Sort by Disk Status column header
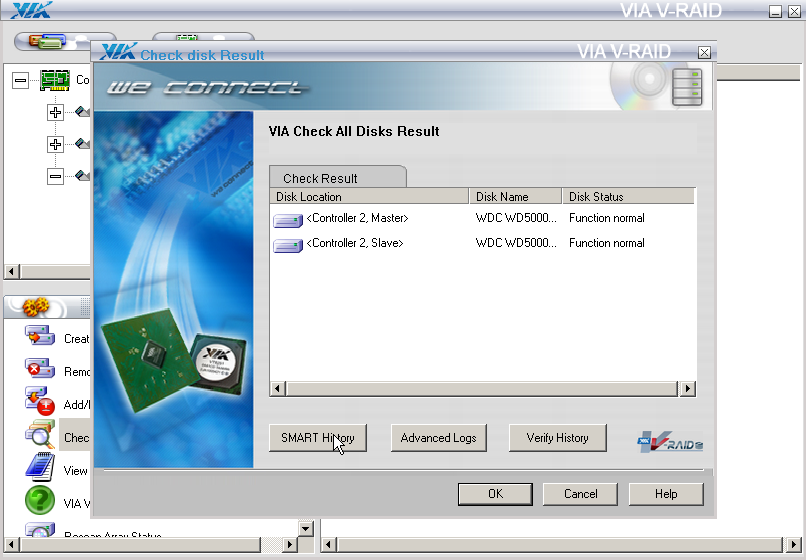 click(x=628, y=196)
